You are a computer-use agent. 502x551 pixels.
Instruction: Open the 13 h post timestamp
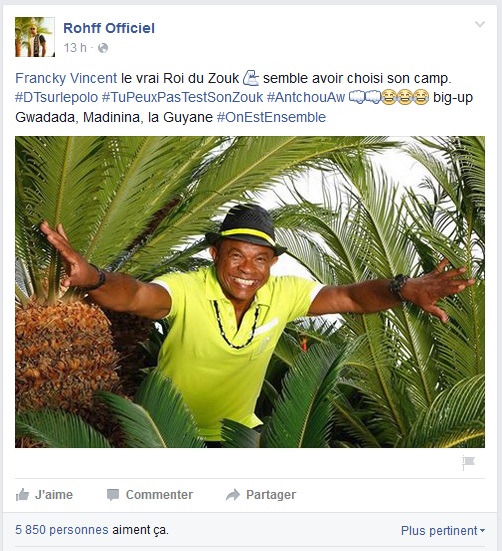click(x=75, y=48)
